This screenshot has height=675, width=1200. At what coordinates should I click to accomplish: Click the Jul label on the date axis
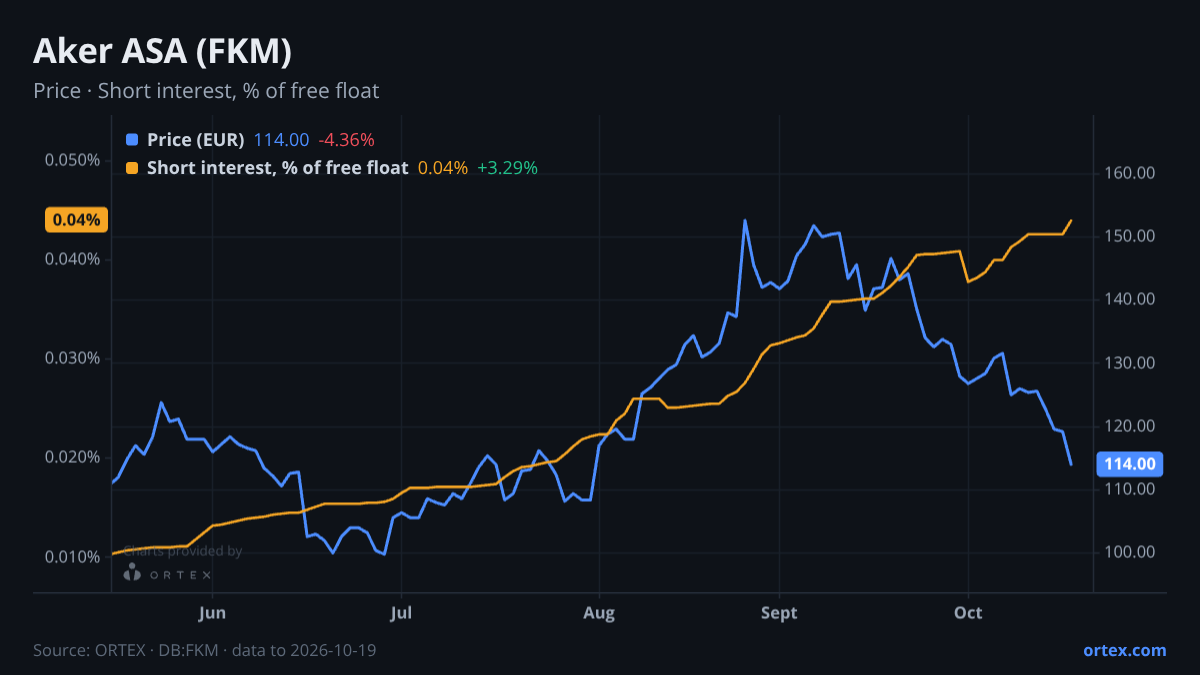[401, 613]
